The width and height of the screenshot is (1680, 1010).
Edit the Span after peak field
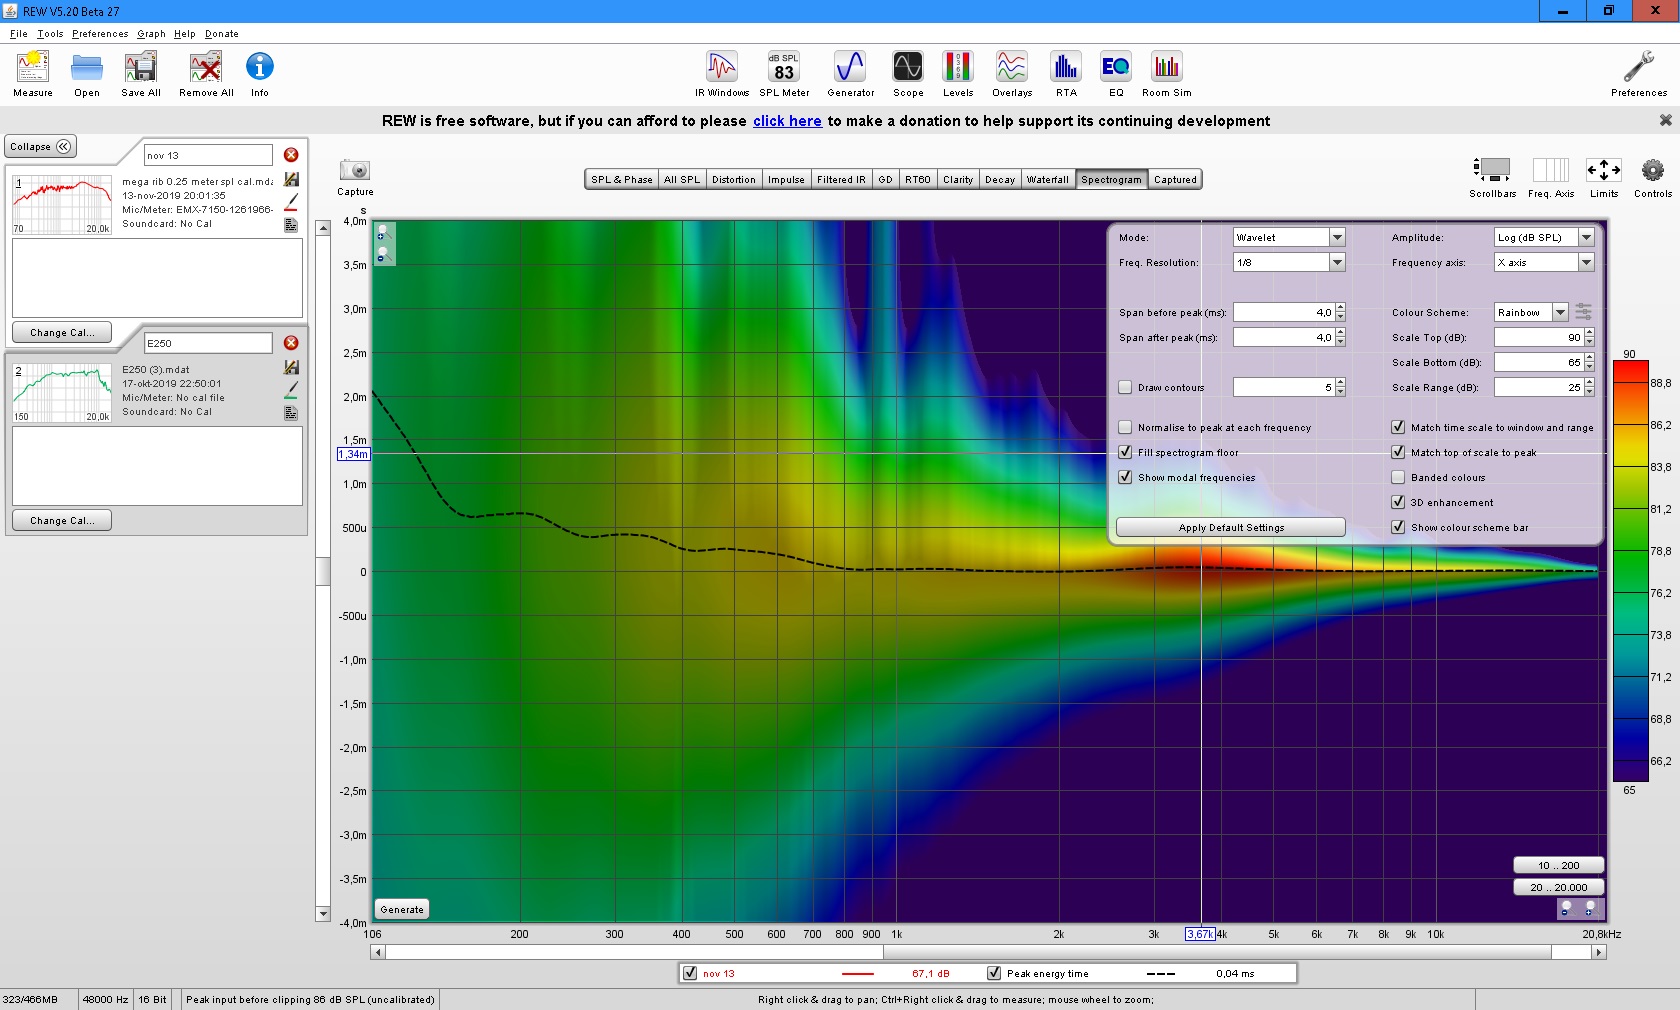pos(1284,337)
